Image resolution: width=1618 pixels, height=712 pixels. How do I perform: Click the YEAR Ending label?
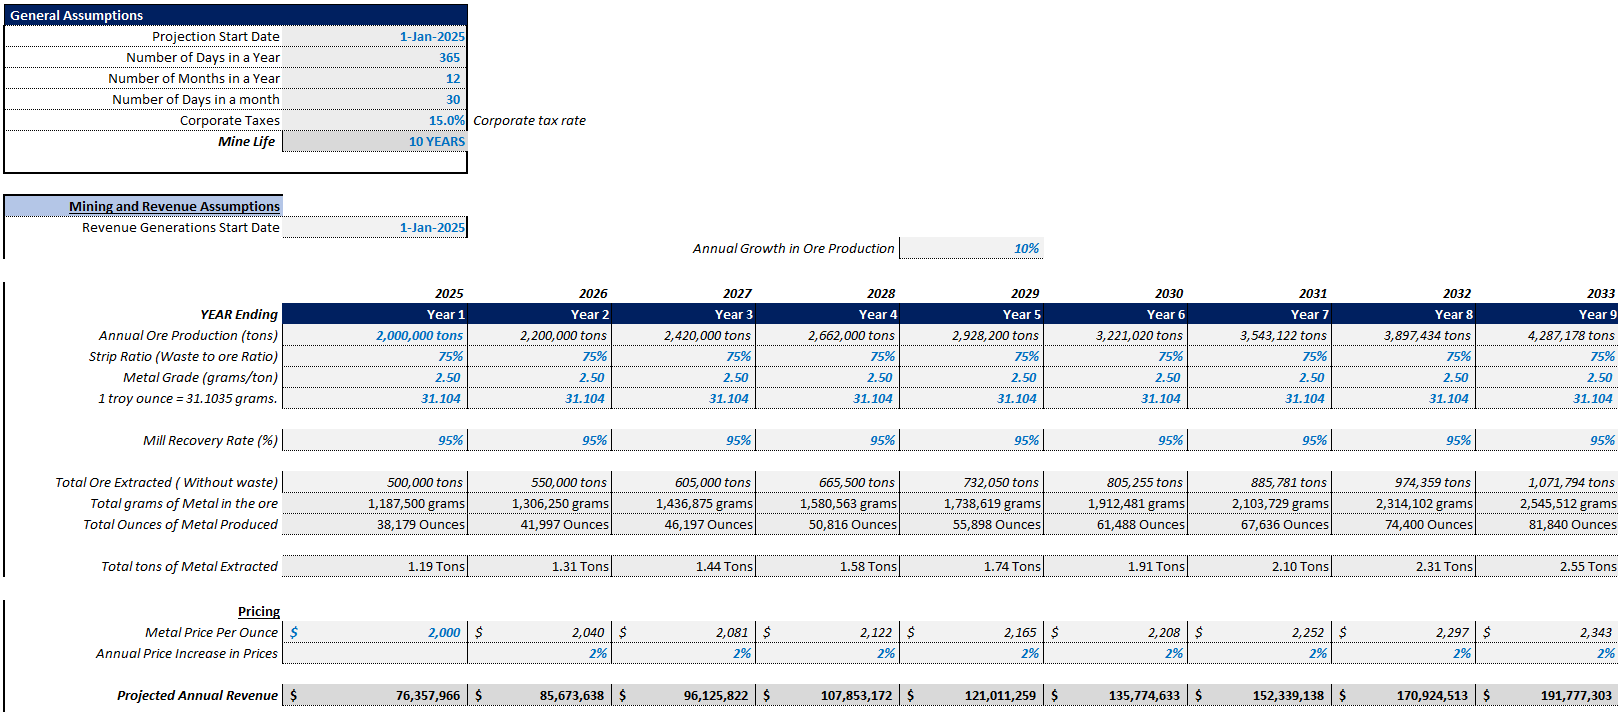coord(239,314)
